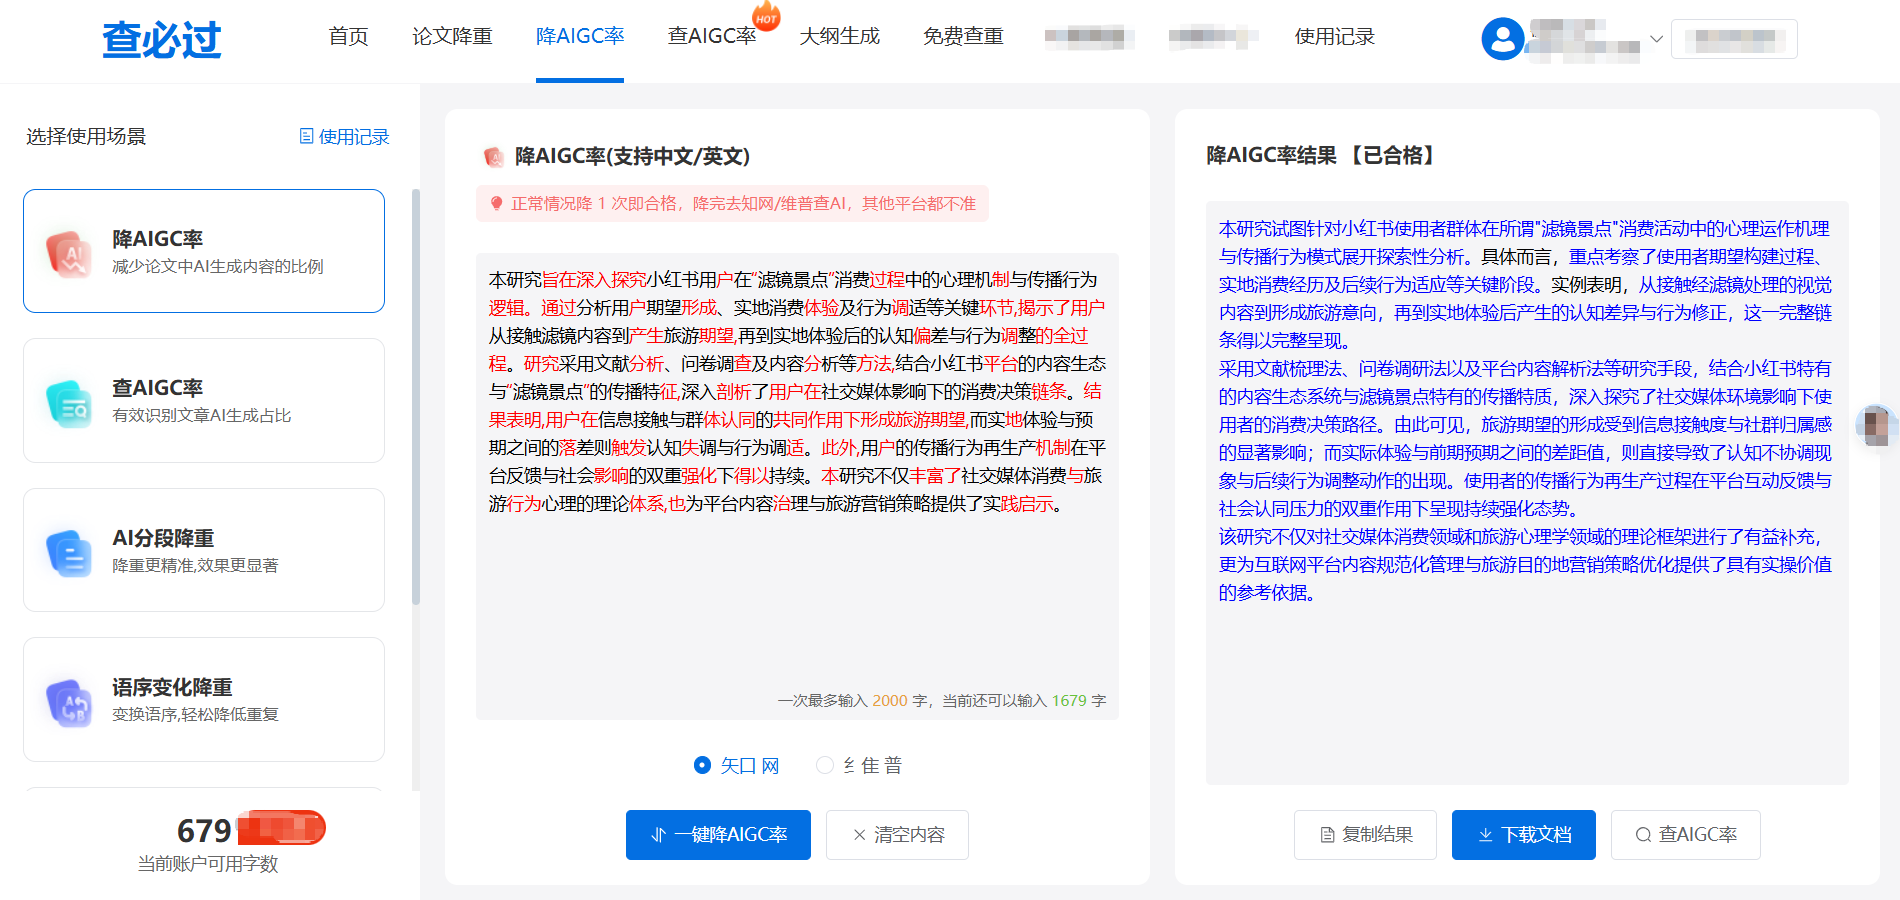Click the icon beside the 降AIGC率(支持中文/英文) heading
Viewport: 1900px width, 900px height.
pyautogui.click(x=493, y=156)
